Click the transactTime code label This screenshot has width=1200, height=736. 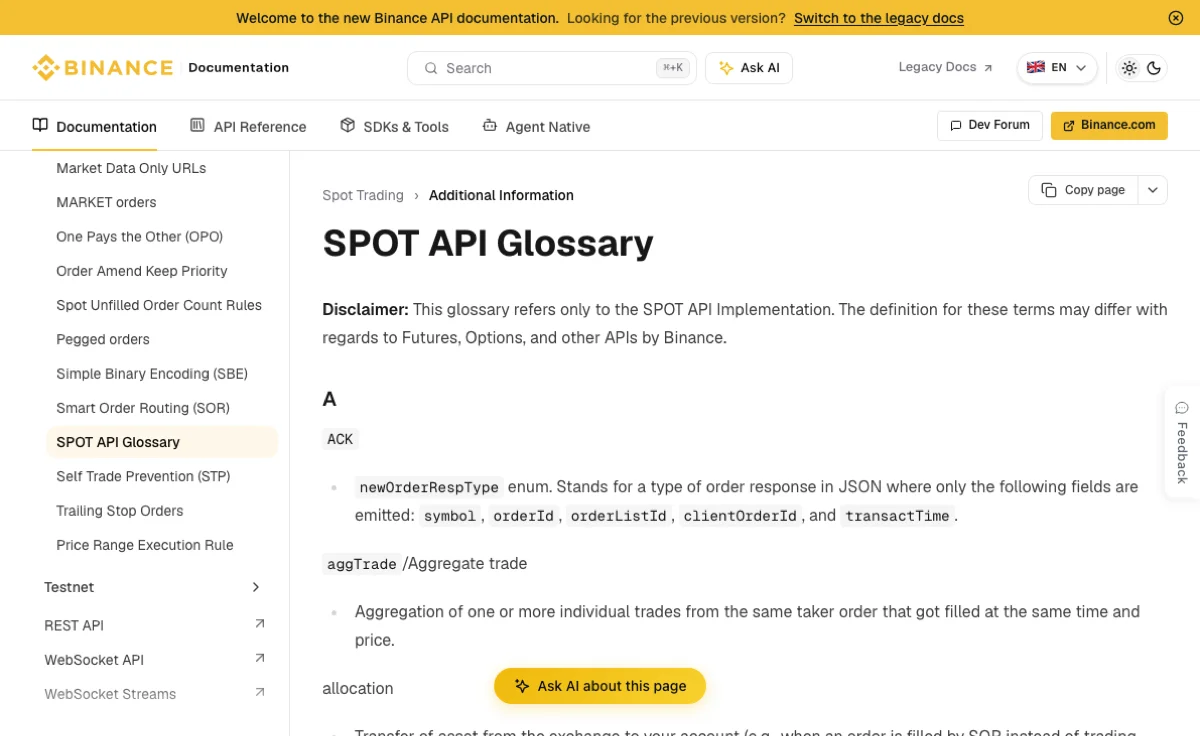pos(897,516)
